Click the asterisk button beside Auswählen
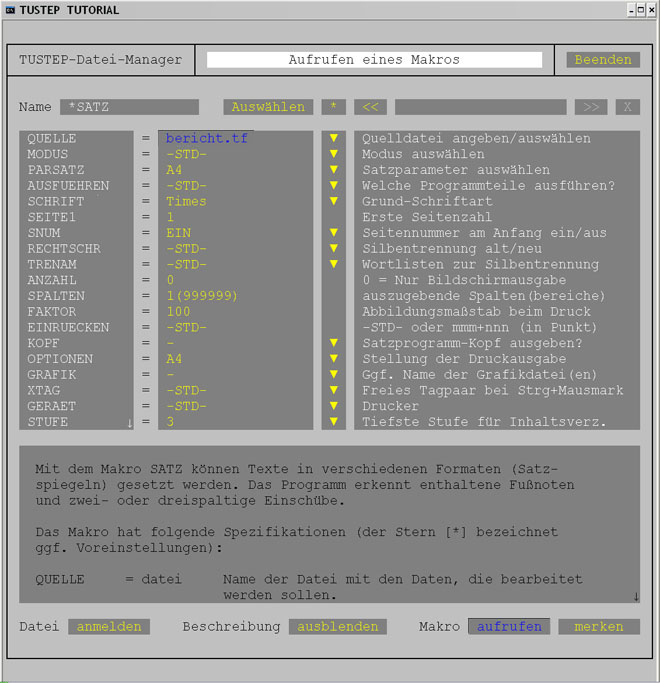Screen dimensions: 660x683 (333, 107)
